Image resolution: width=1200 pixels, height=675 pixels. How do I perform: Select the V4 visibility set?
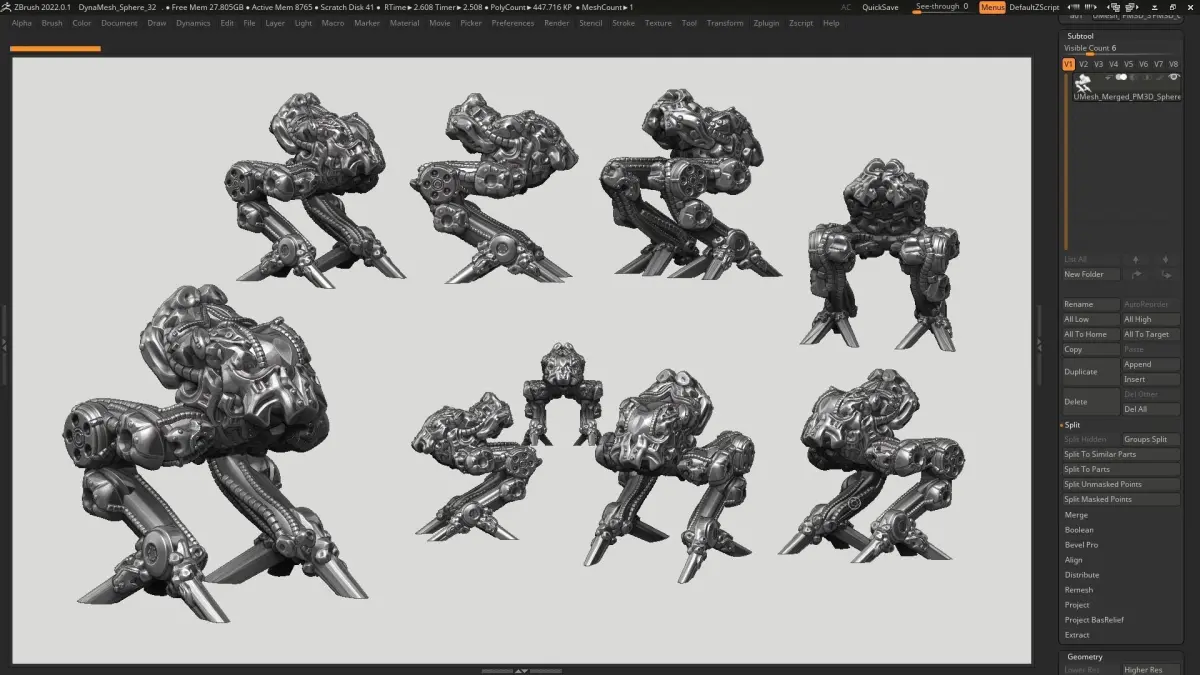[x=1113, y=64]
